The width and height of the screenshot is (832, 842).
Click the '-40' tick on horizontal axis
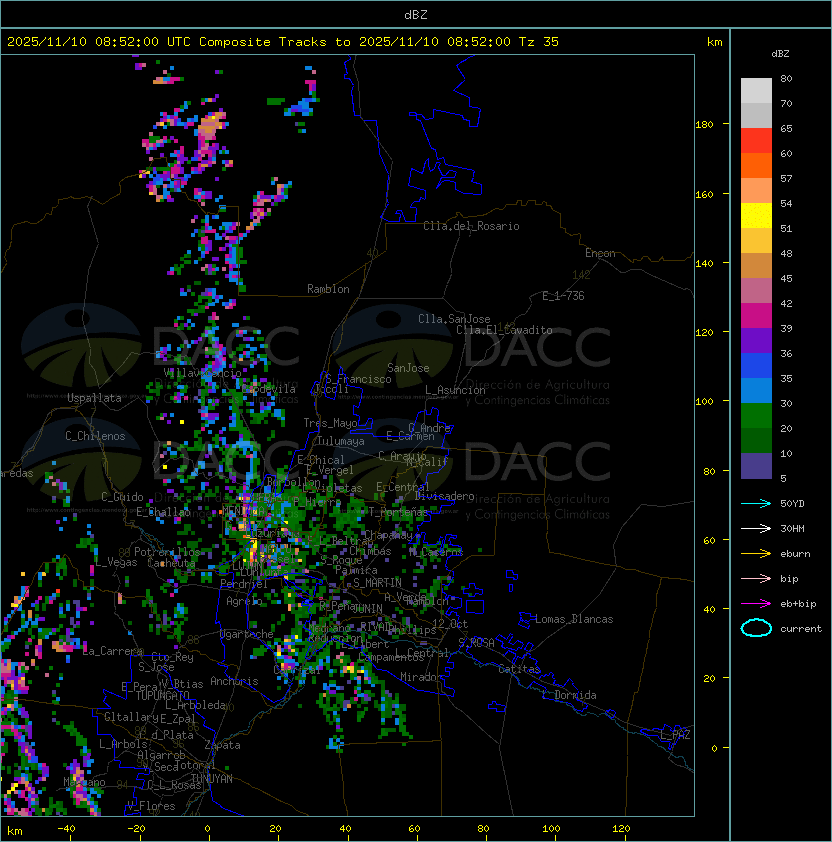(x=66, y=829)
